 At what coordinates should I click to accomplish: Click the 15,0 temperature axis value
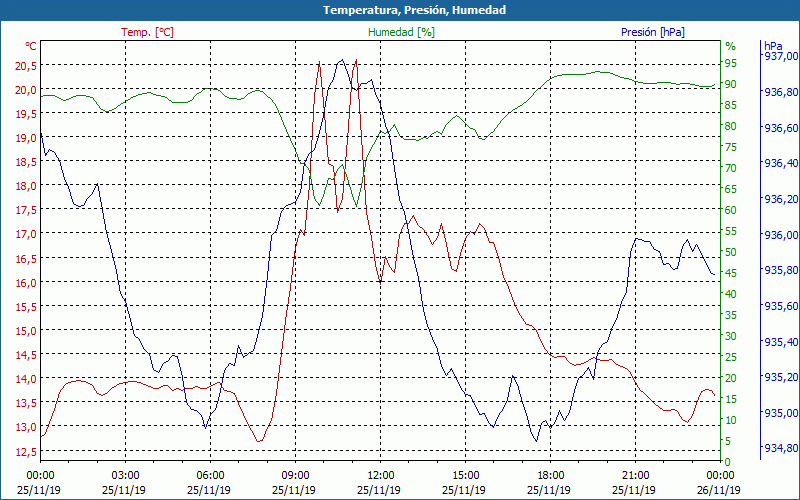pyautogui.click(x=27, y=331)
